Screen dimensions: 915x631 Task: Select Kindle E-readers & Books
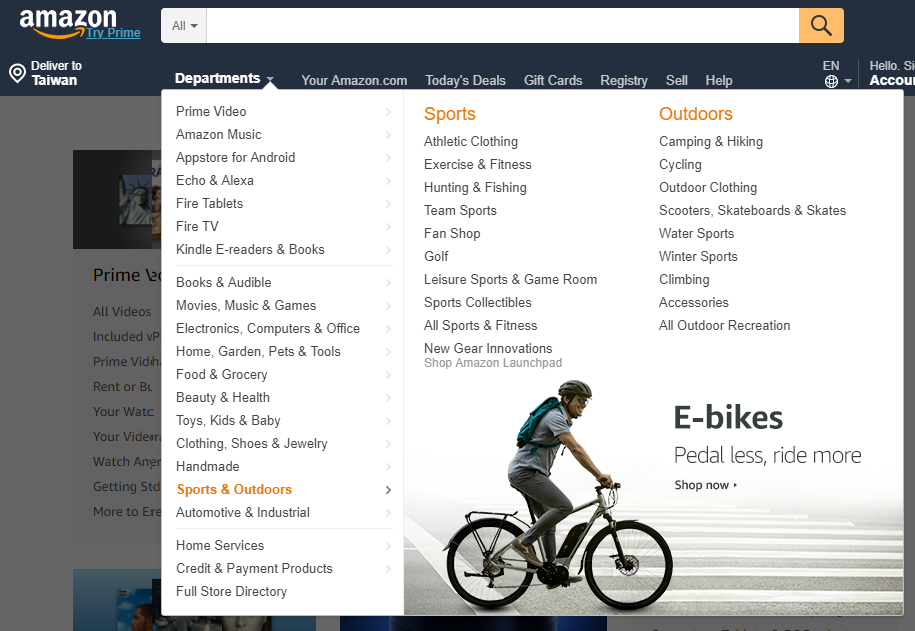coord(250,250)
